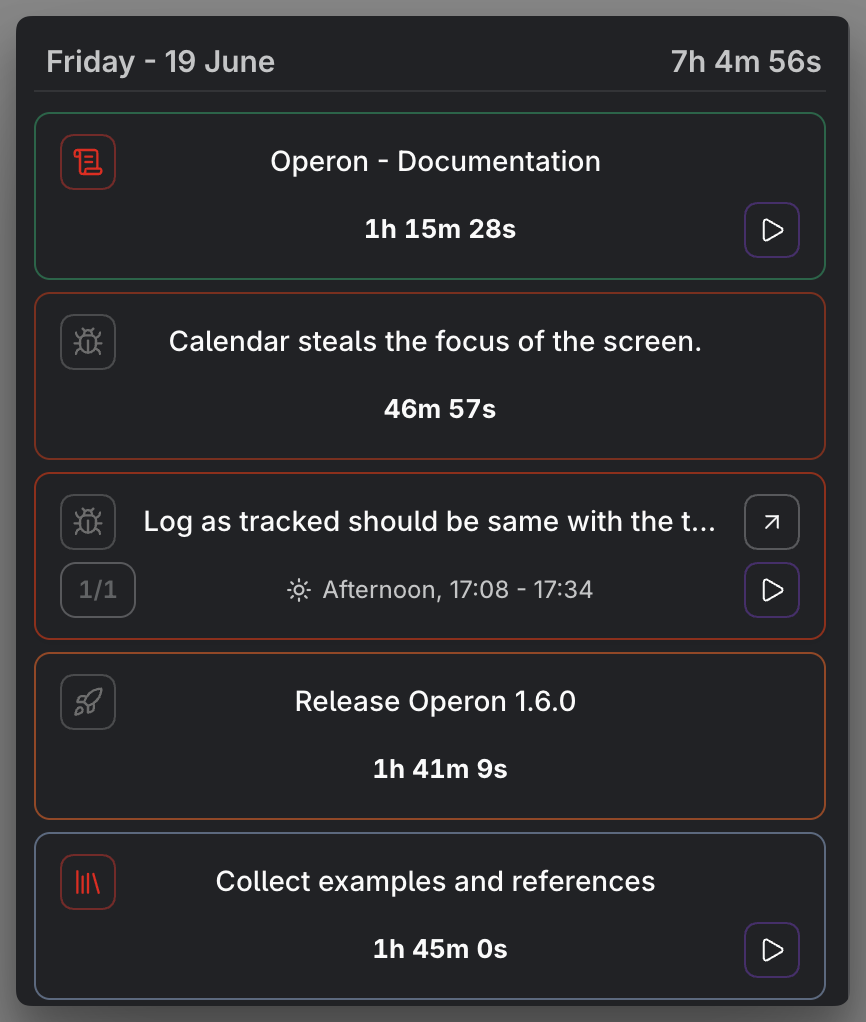Click the bug icon on Log as tracked card

(x=88, y=522)
